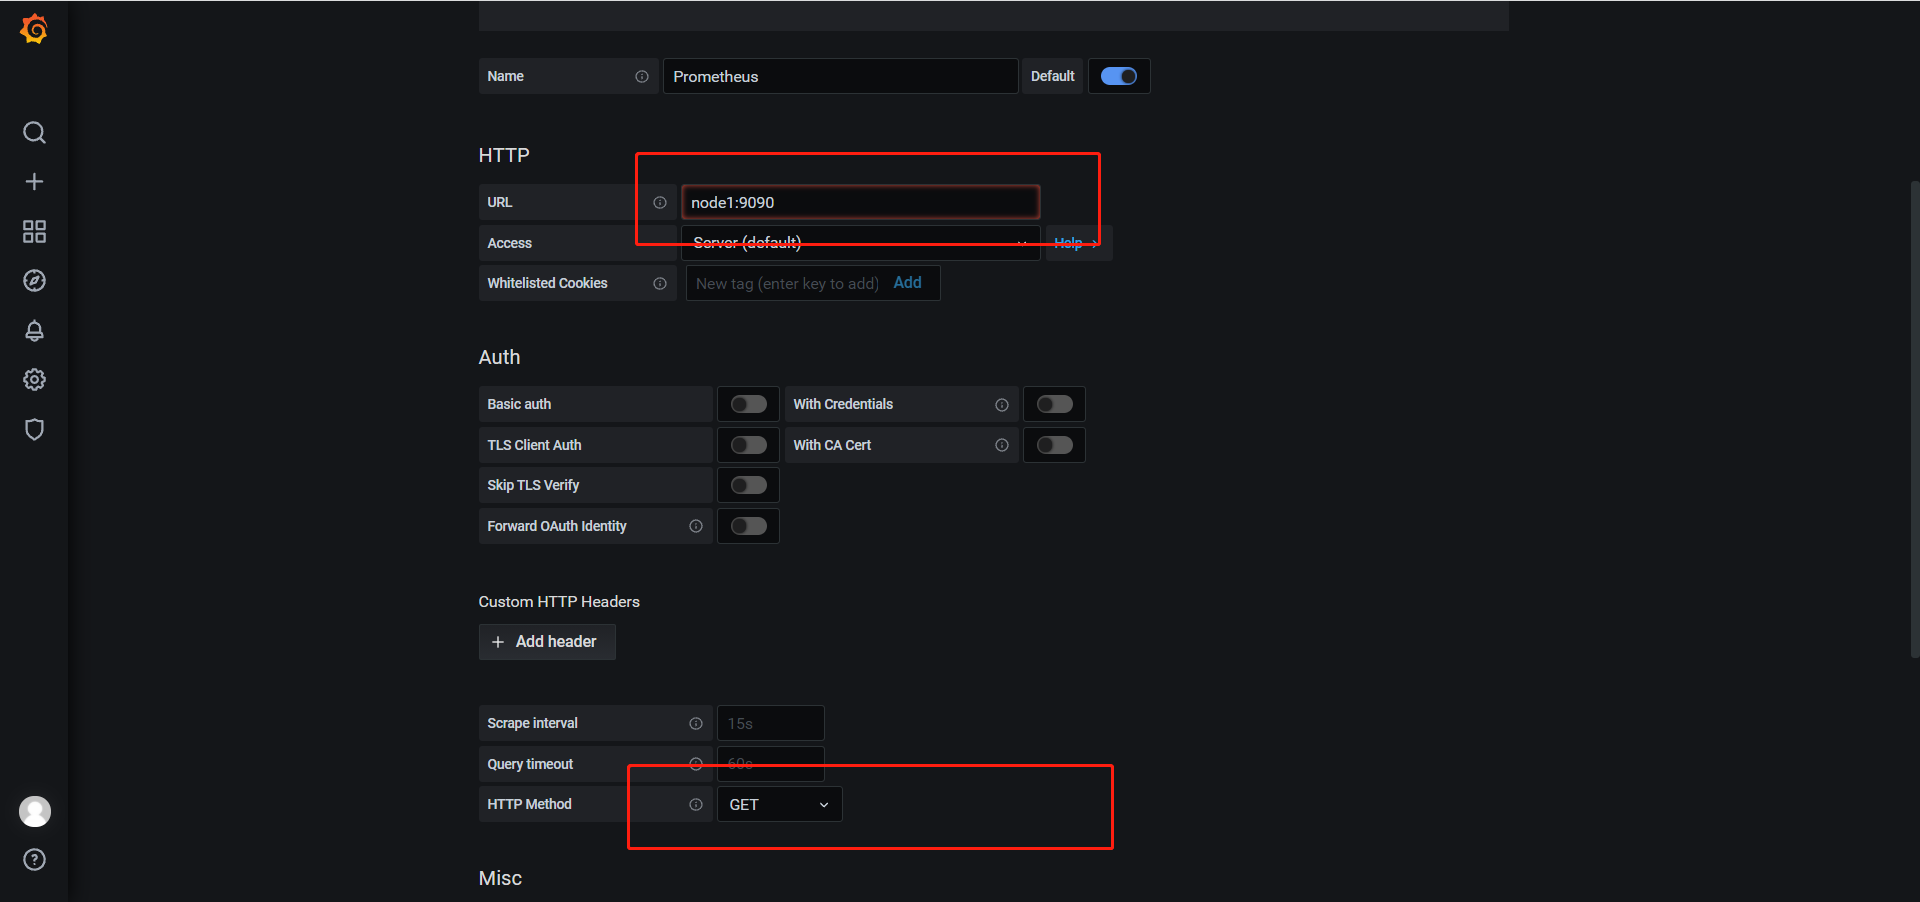Open the Create plus icon in sidebar

[34, 181]
